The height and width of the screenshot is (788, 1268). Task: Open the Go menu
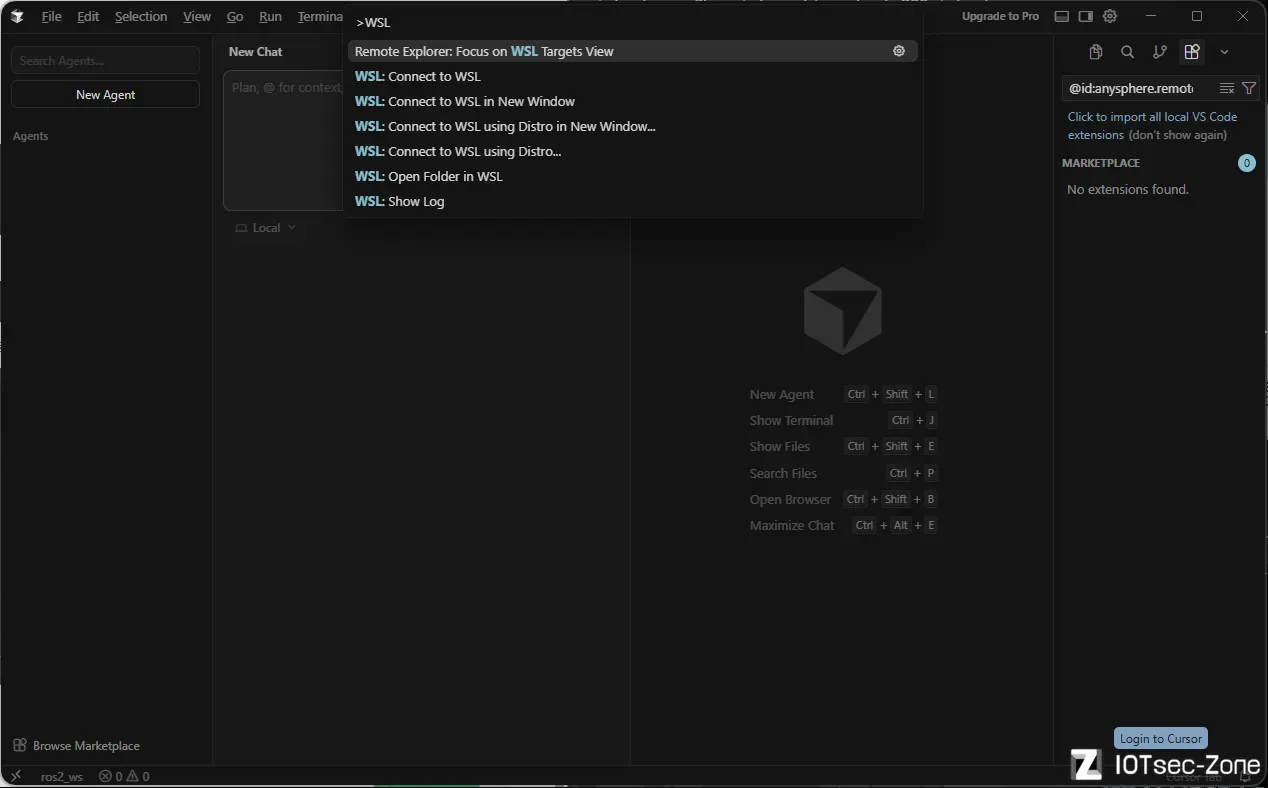[x=235, y=16]
